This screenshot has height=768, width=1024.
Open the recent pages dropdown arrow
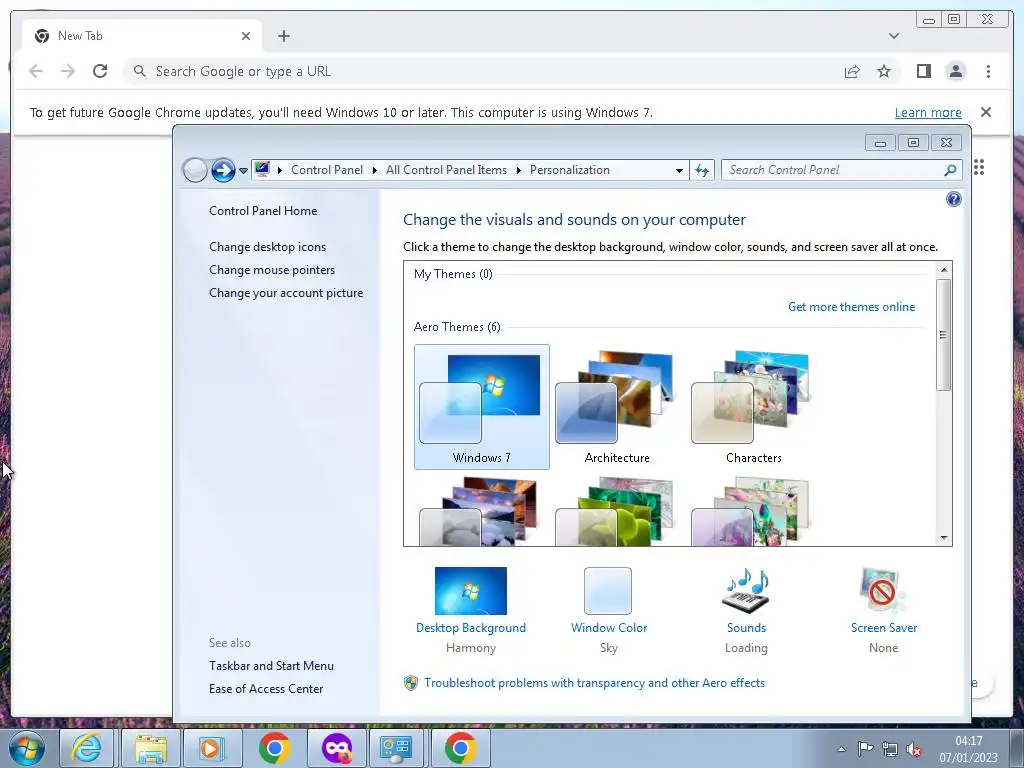click(243, 170)
